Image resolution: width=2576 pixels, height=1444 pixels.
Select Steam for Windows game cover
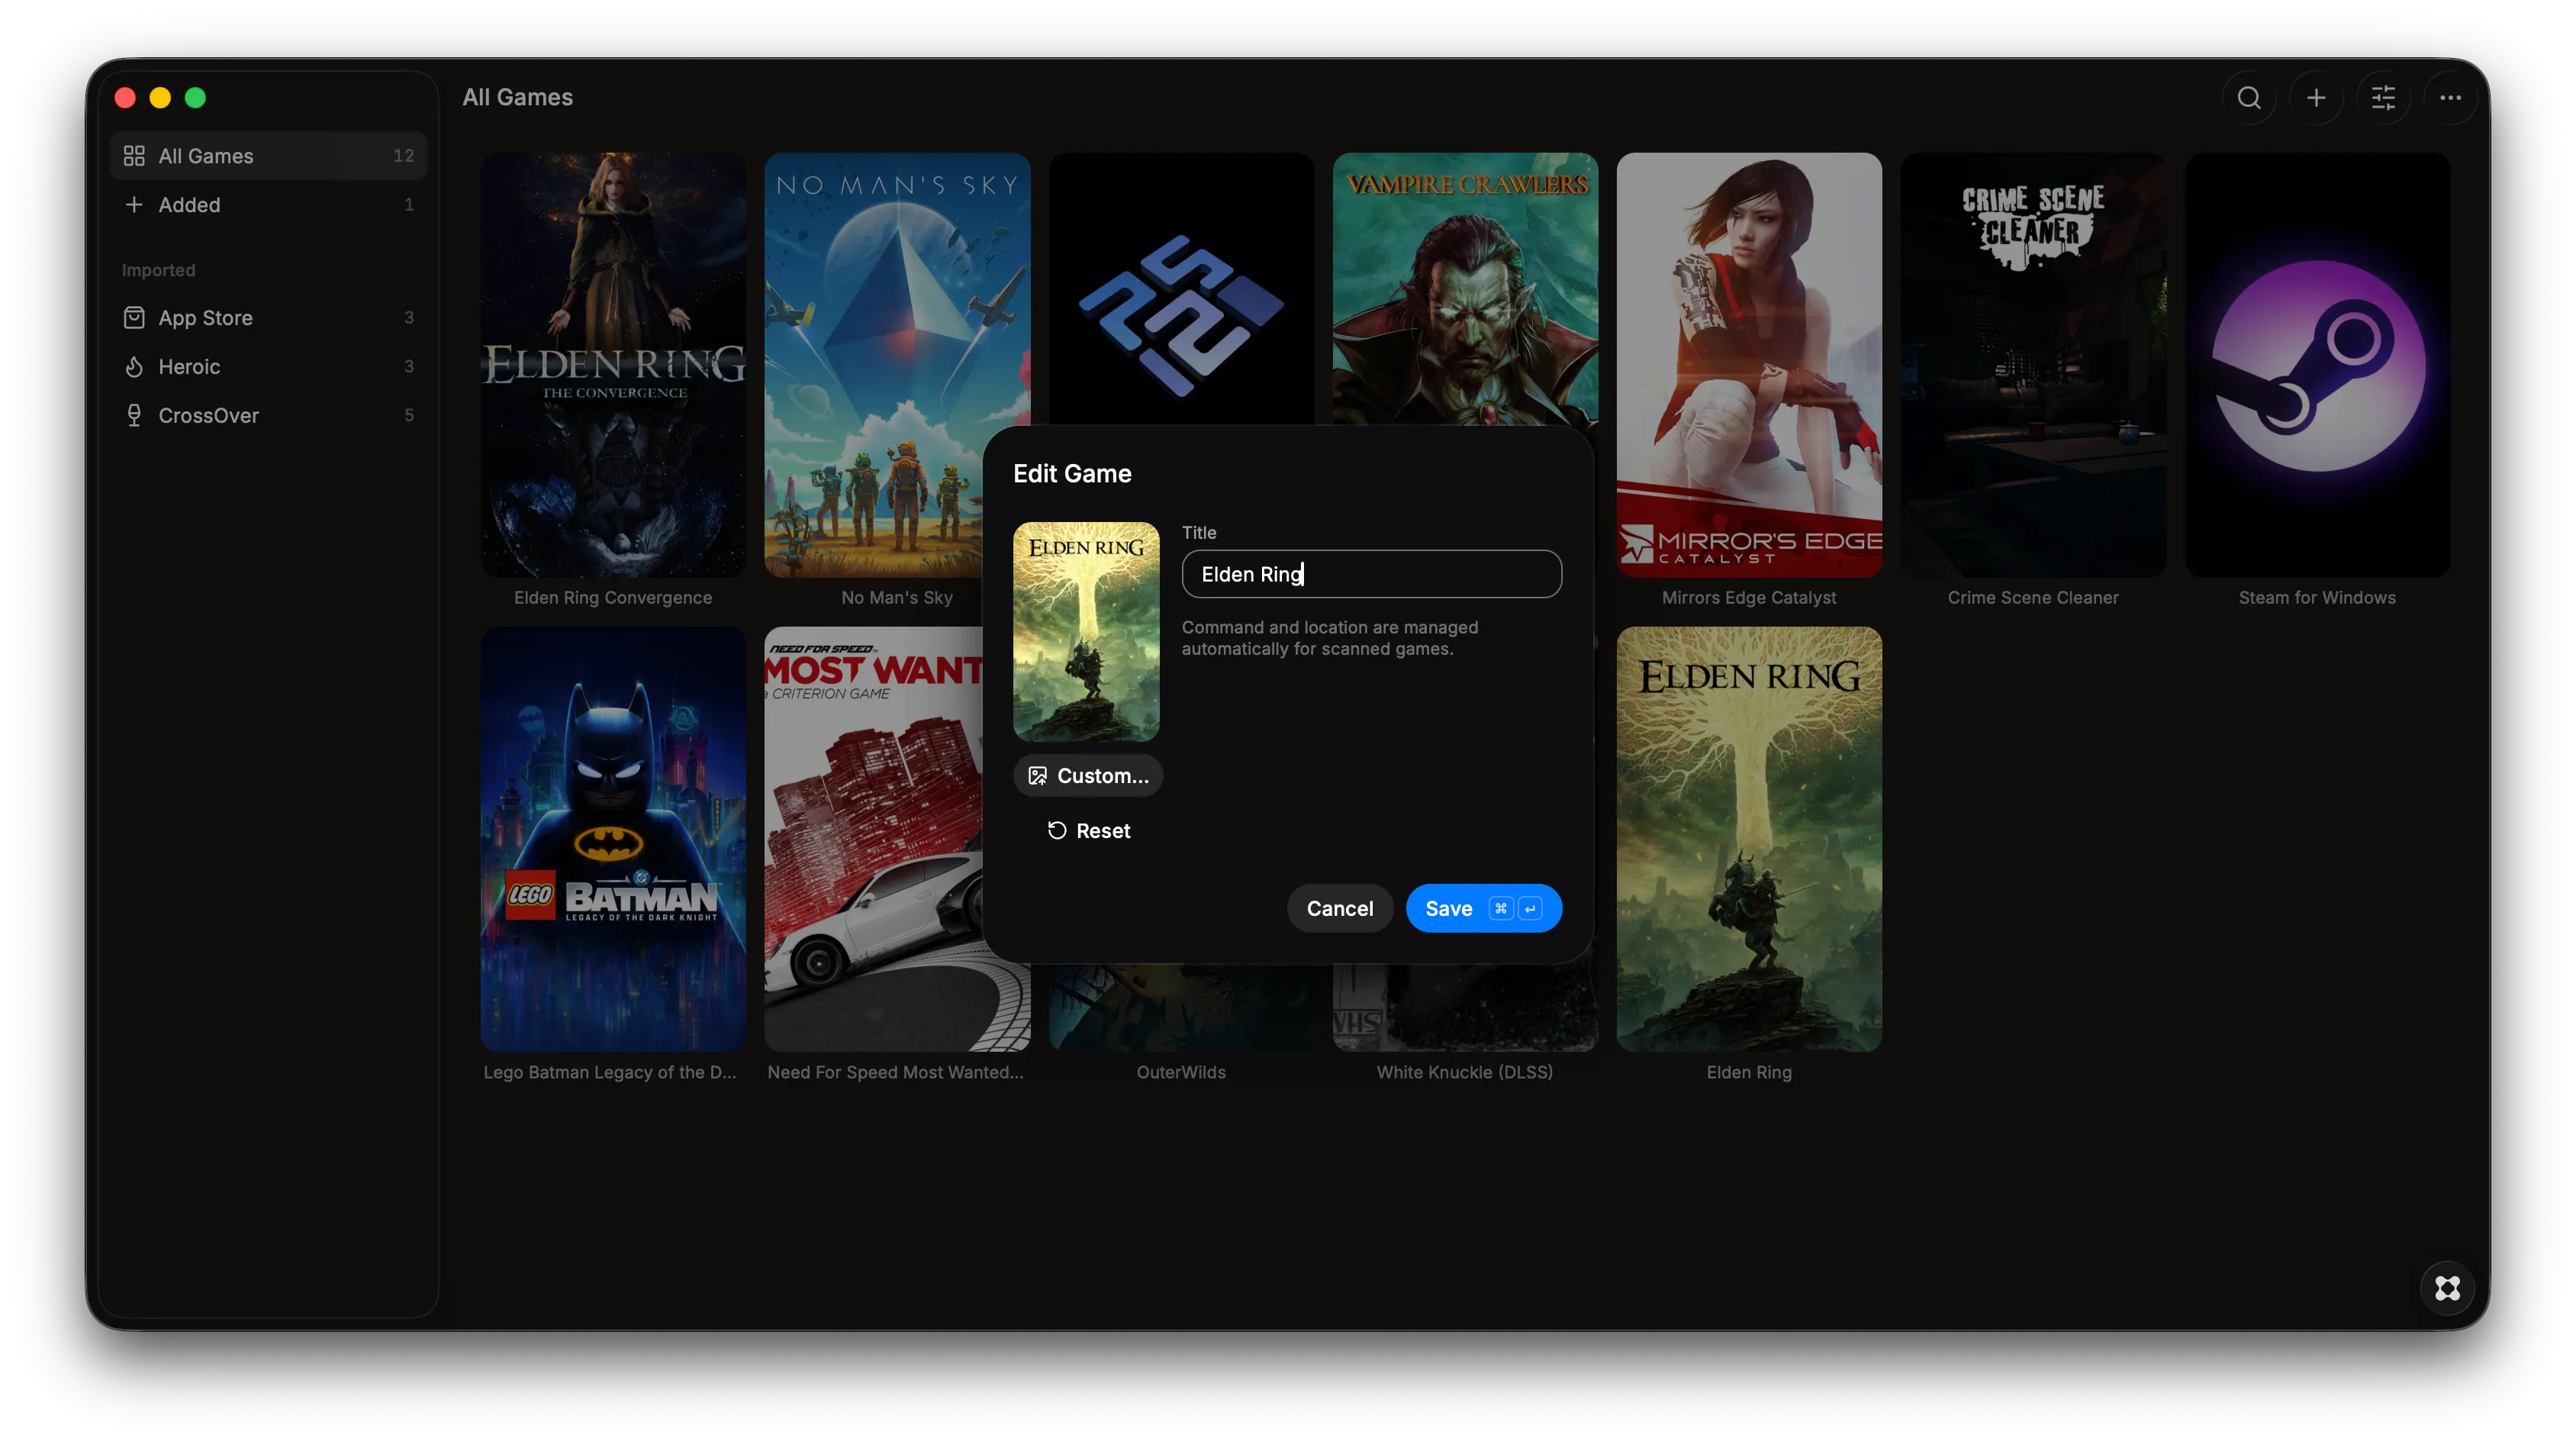point(2317,364)
